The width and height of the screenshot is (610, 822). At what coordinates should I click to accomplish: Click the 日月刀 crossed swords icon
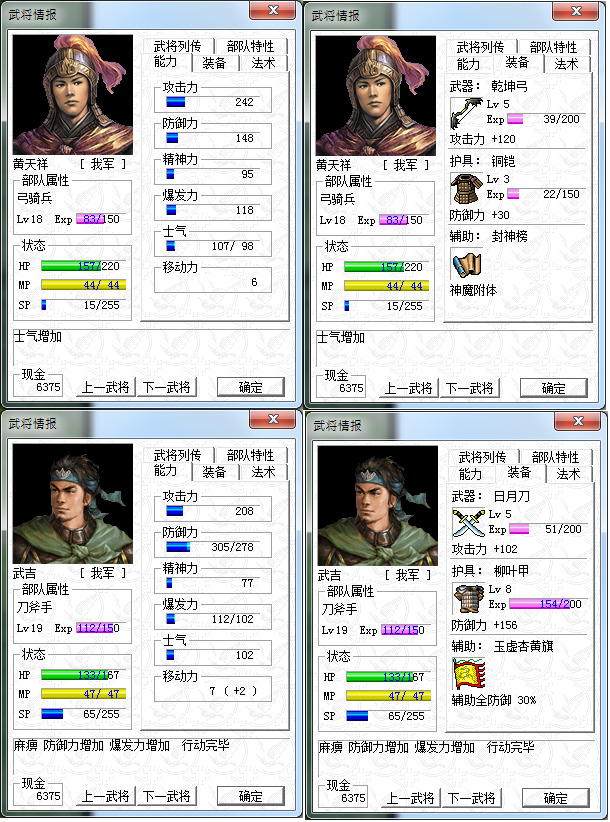[x=468, y=523]
